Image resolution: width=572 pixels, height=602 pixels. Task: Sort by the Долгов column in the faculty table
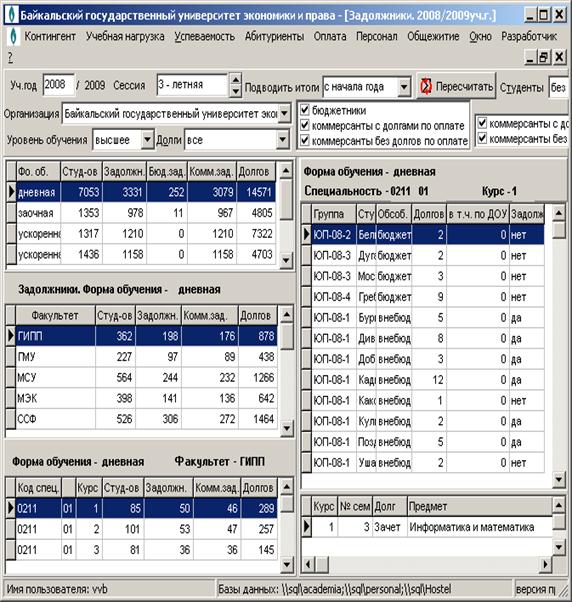258,316
